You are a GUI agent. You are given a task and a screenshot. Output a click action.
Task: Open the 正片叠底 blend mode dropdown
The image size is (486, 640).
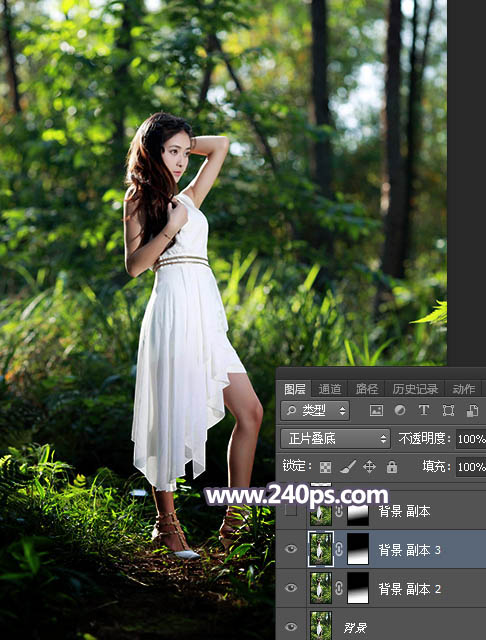[x=335, y=439]
